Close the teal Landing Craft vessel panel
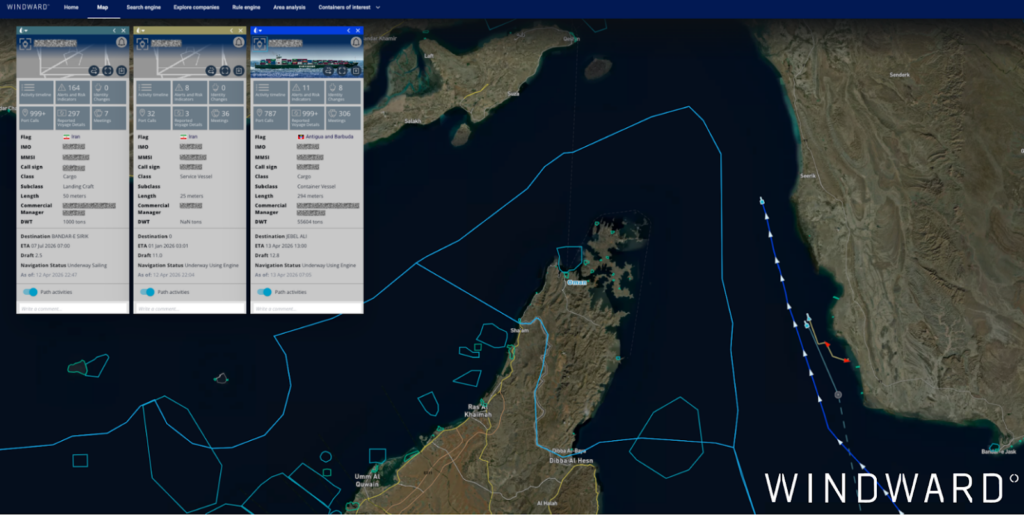 coord(123,30)
